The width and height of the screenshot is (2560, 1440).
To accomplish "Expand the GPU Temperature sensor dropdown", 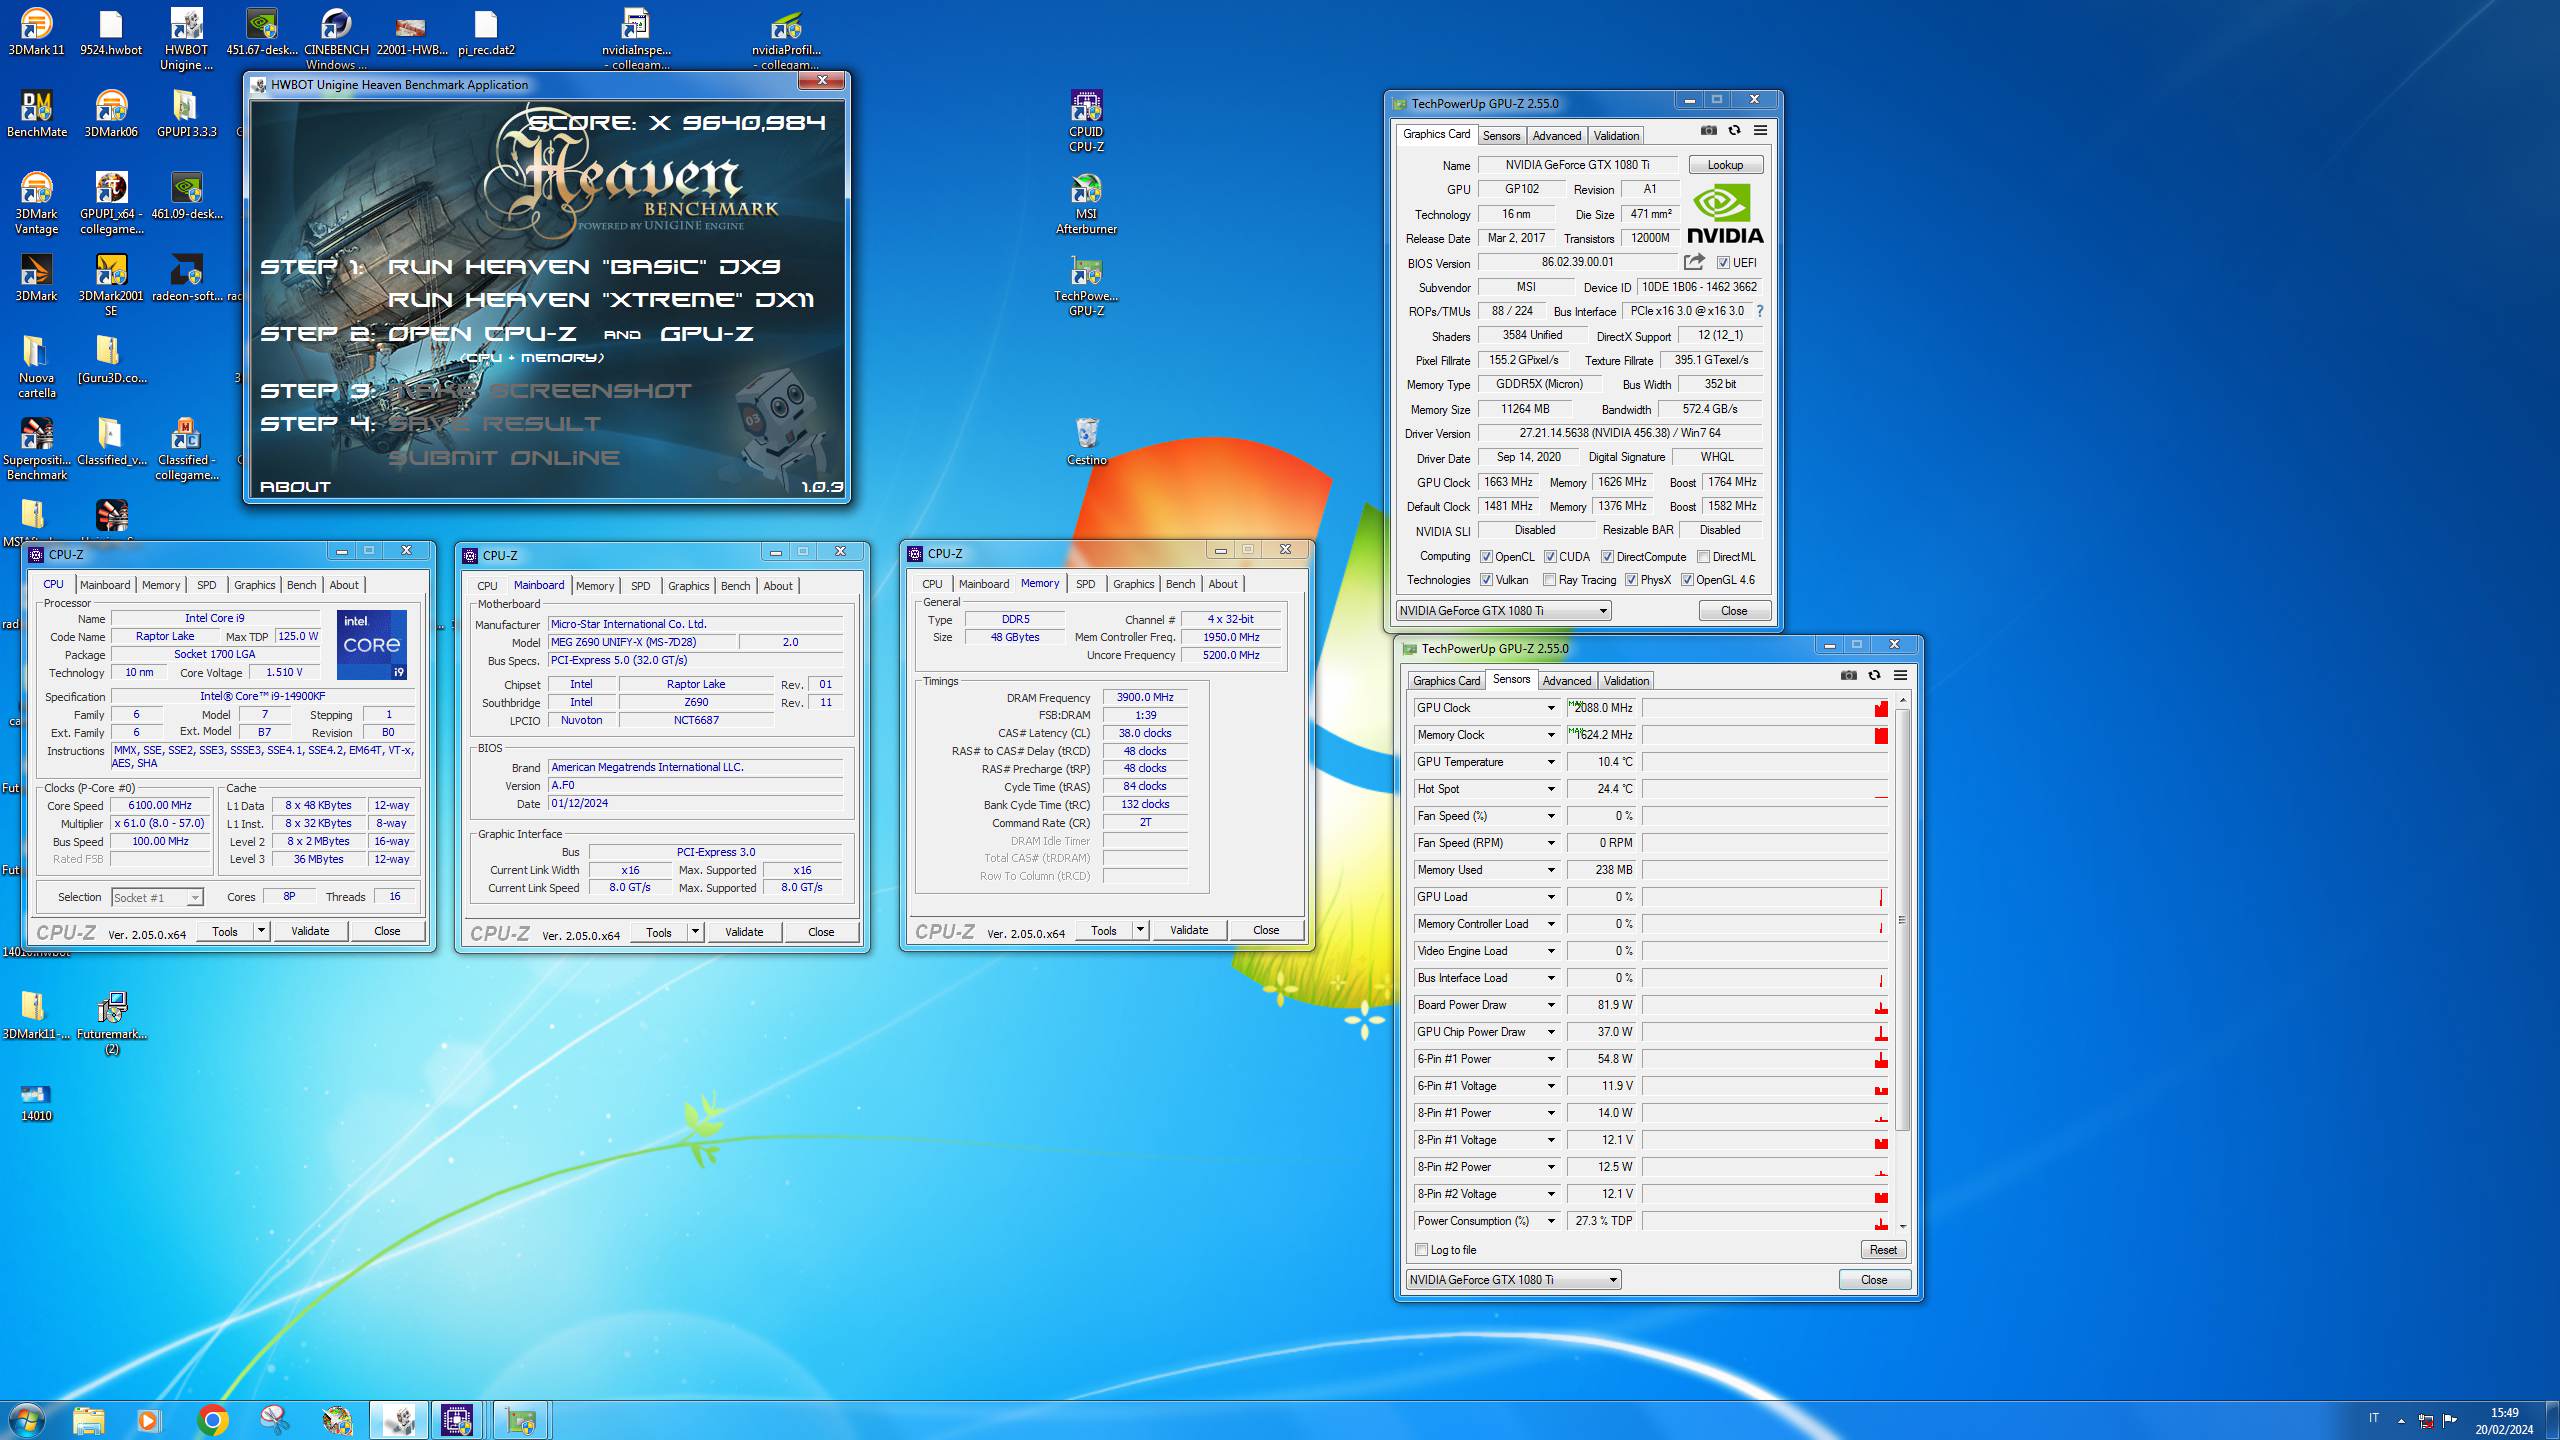I will point(1551,762).
